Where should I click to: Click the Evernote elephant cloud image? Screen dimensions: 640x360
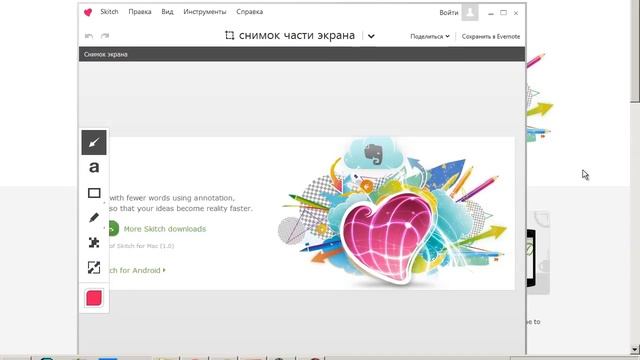click(x=372, y=154)
